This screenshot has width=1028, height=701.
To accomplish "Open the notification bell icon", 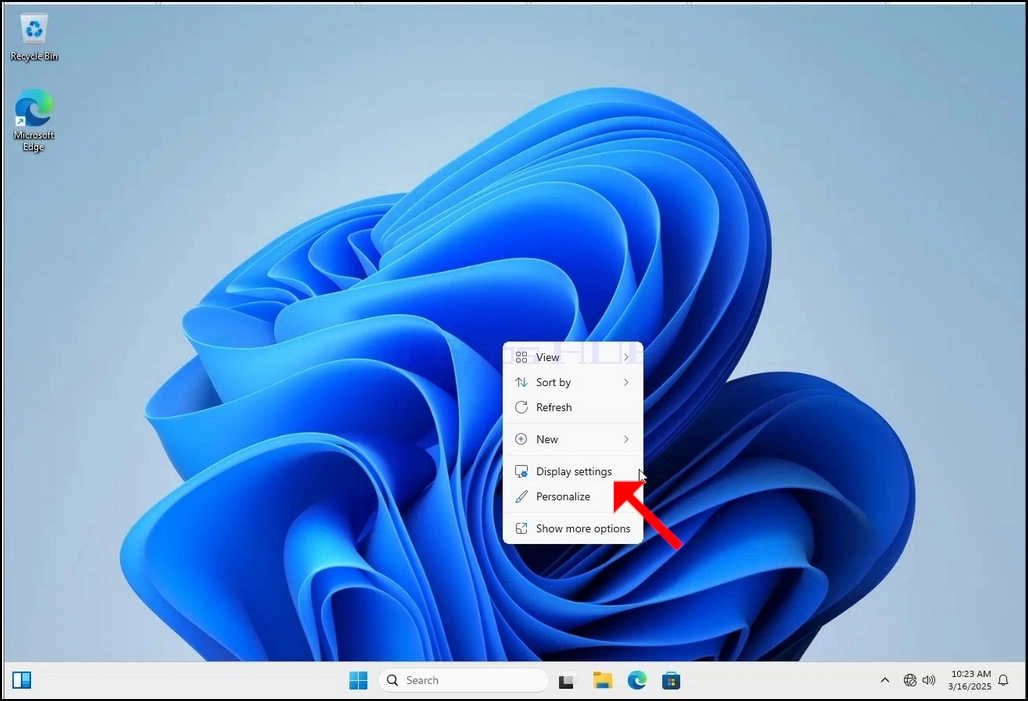I will tap(1003, 681).
